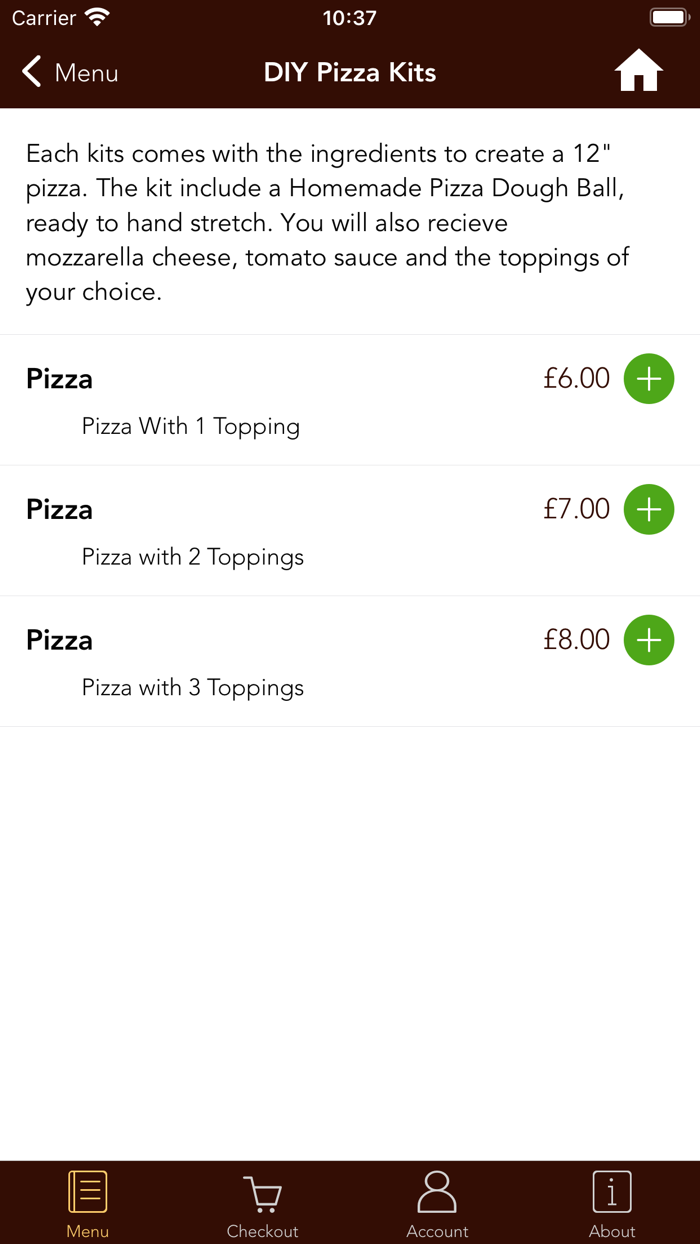Image resolution: width=700 pixels, height=1244 pixels.
Task: Tap the £7.00 price label
Action: pos(576,509)
